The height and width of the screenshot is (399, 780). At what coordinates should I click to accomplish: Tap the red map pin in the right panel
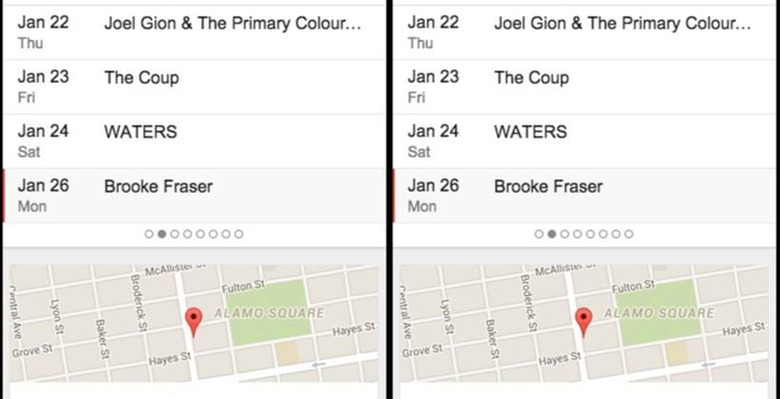[x=584, y=321]
